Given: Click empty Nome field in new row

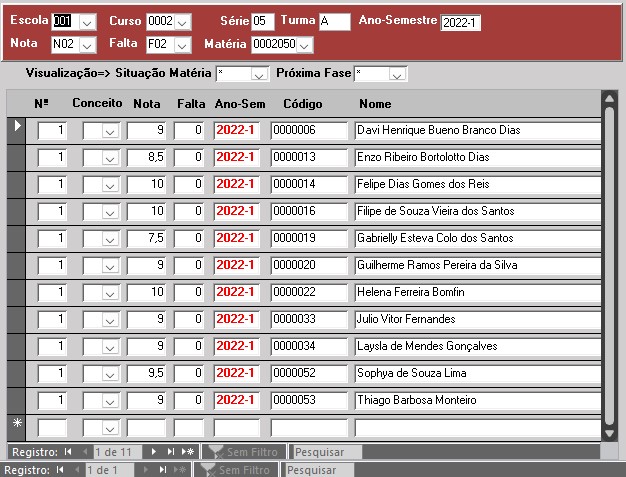Looking at the screenshot, I should [x=477, y=428].
